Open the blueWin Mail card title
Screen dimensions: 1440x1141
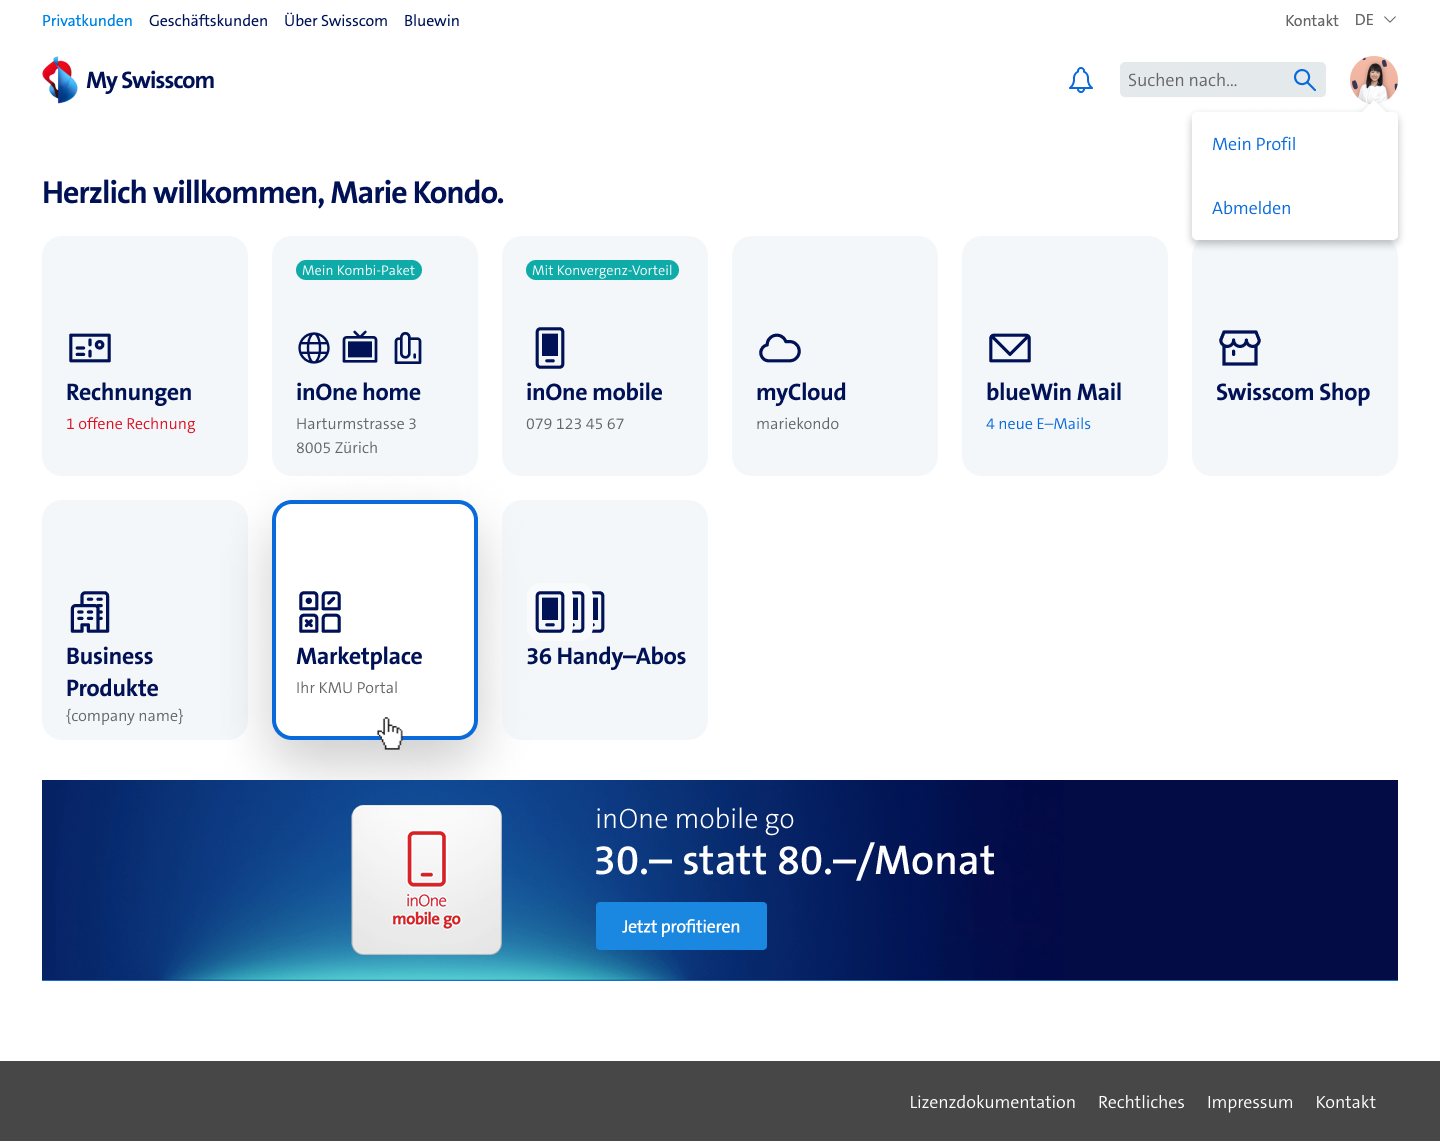[x=1054, y=392]
